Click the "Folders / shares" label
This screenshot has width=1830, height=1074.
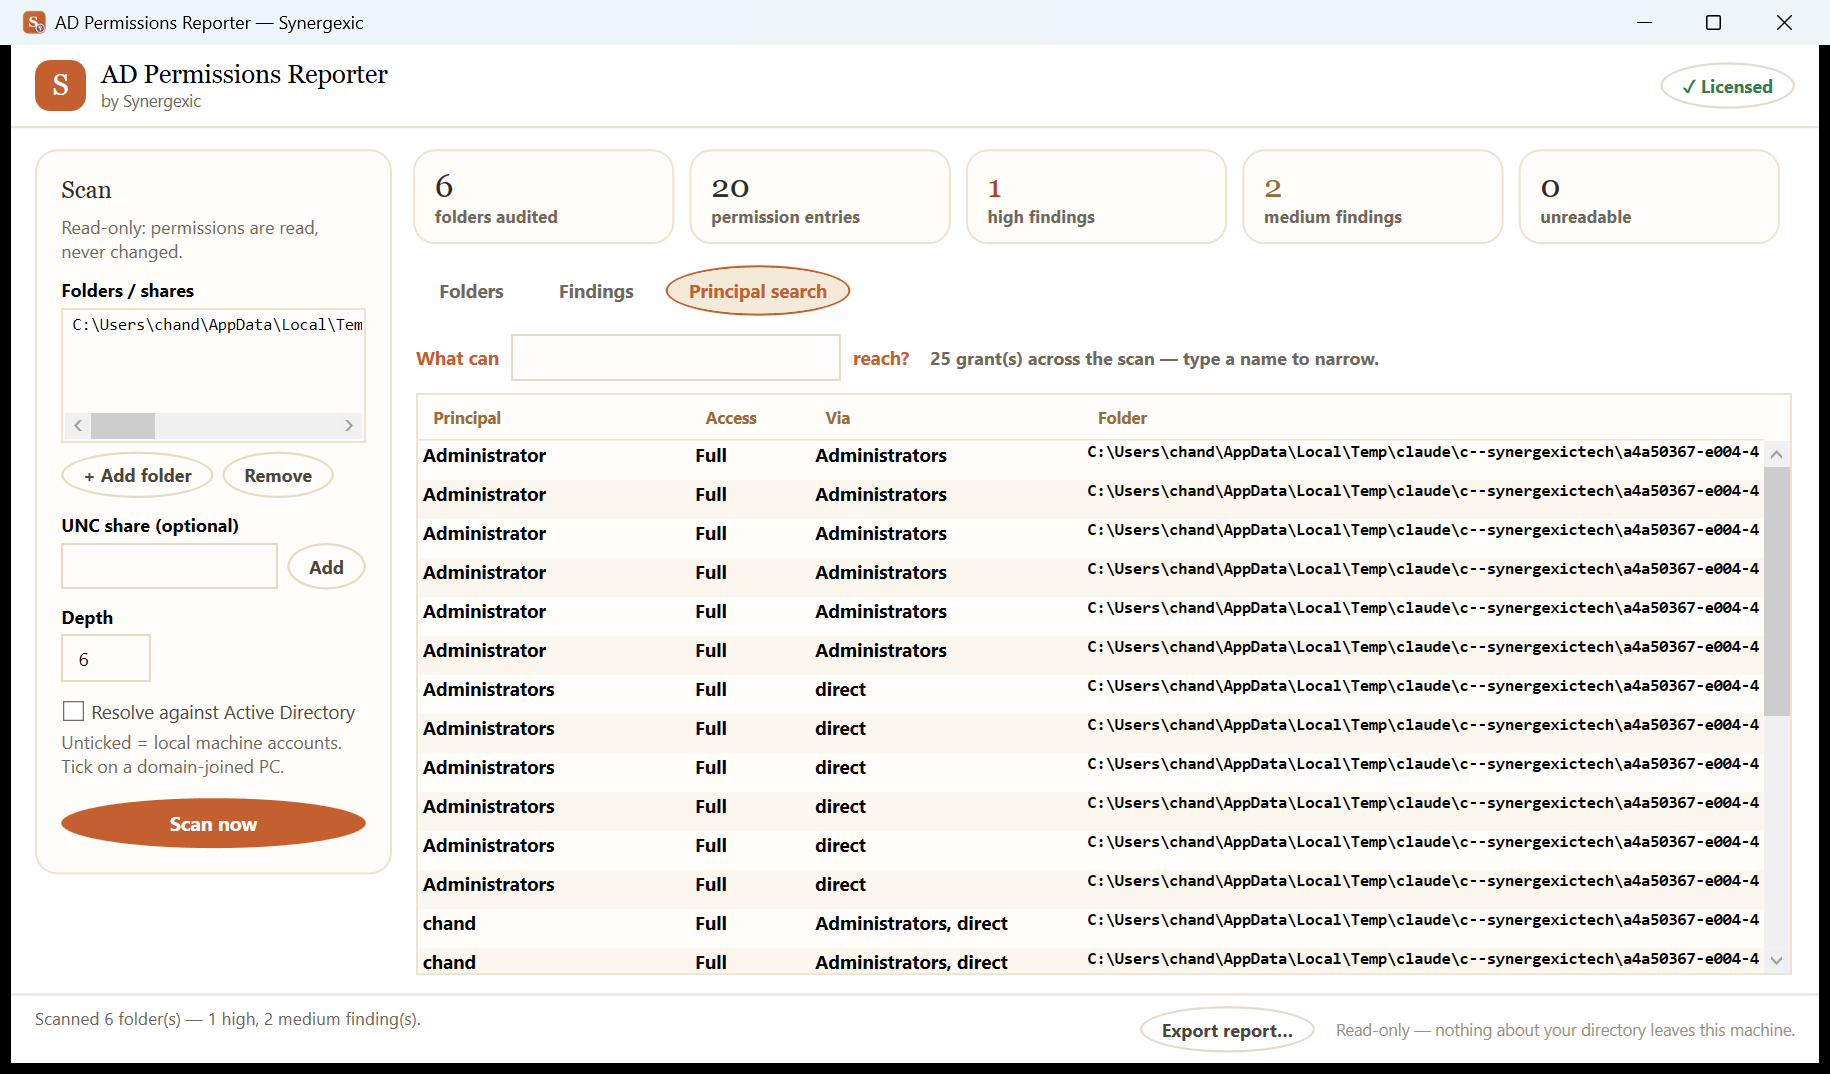click(x=128, y=291)
